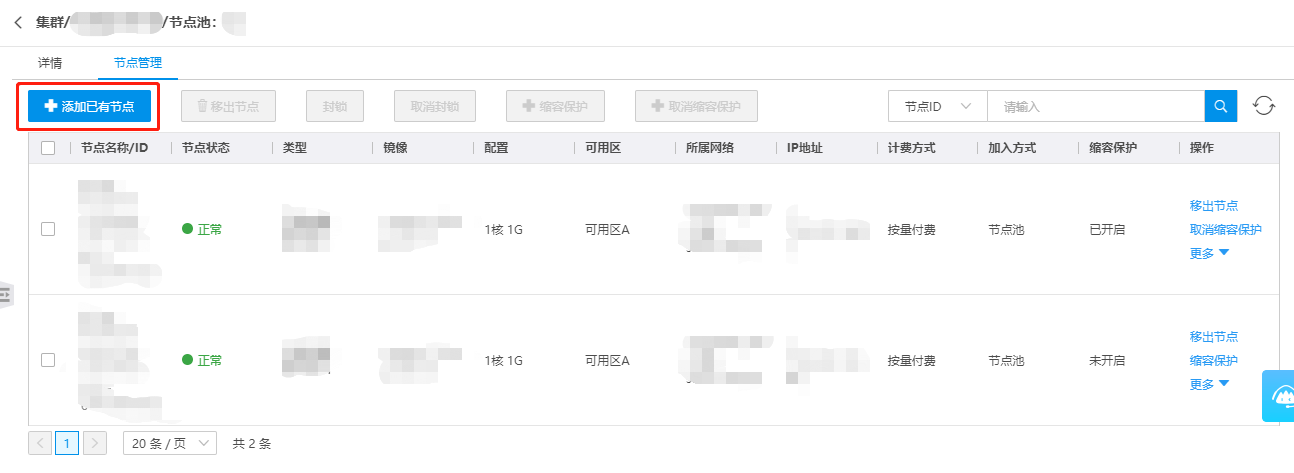Refresh the node list
1294x473 pixels.
coord(1264,106)
